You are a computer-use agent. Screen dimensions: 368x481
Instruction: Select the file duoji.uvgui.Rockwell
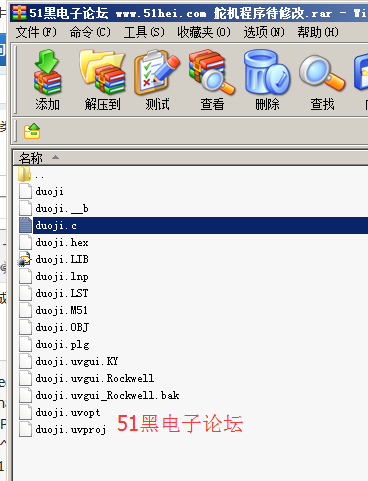click(x=95, y=378)
